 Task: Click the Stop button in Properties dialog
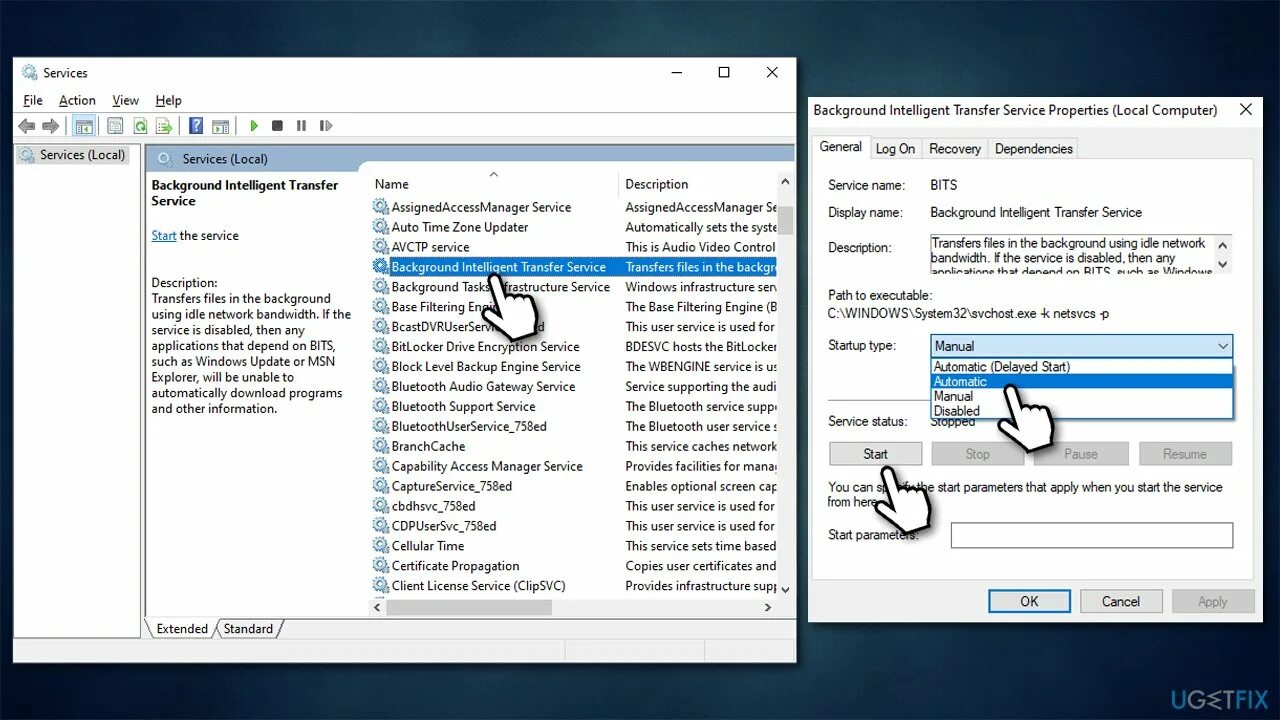(978, 454)
